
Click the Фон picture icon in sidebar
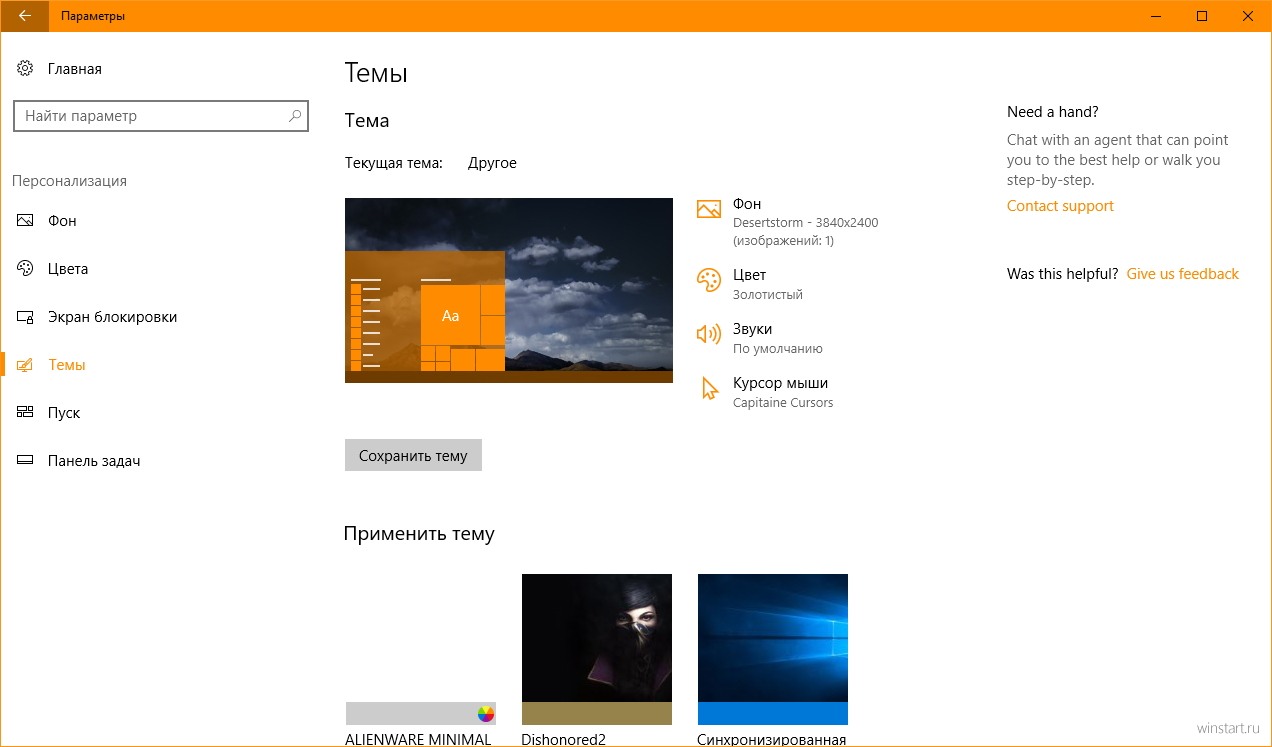[25, 221]
